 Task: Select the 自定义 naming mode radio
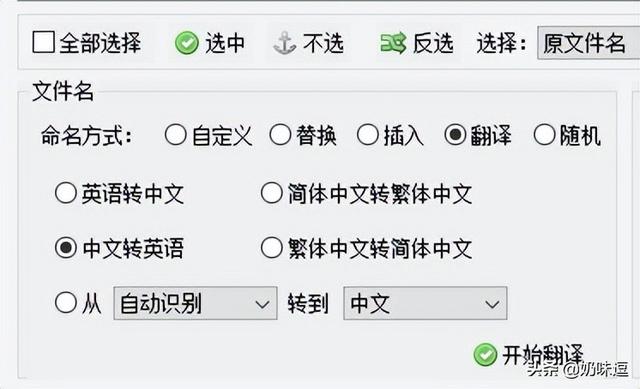click(176, 135)
